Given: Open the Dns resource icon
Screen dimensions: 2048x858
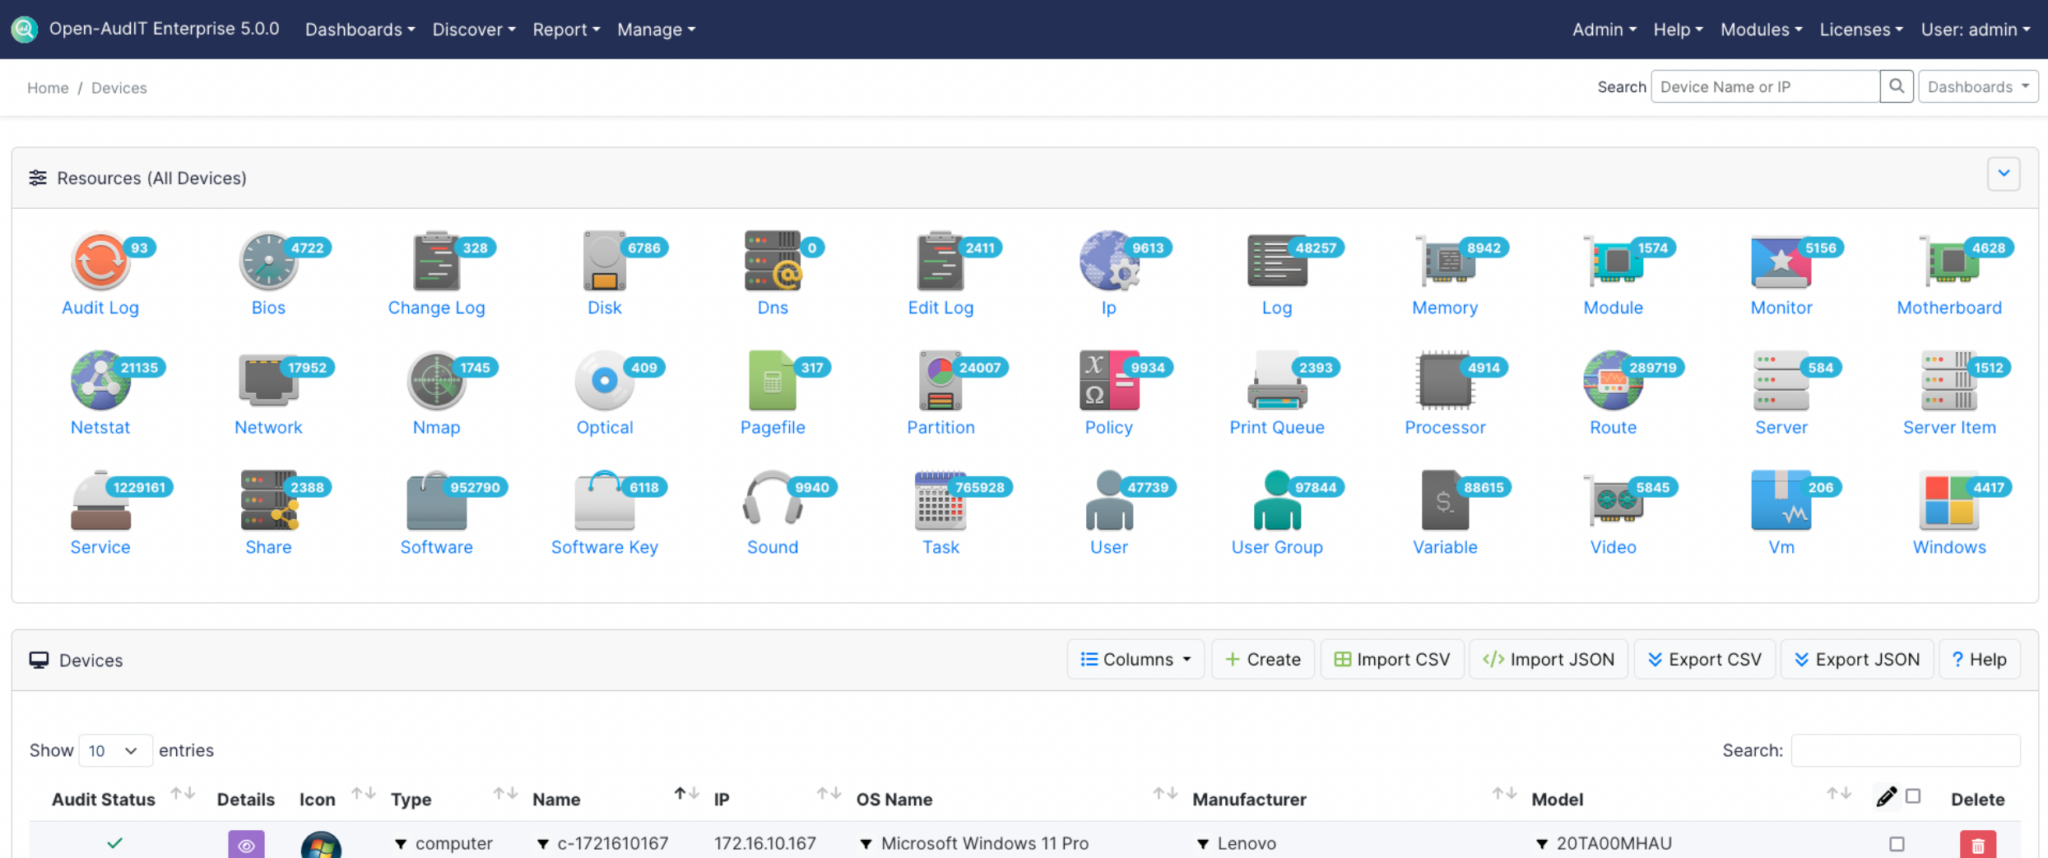Looking at the screenshot, I should point(772,260).
